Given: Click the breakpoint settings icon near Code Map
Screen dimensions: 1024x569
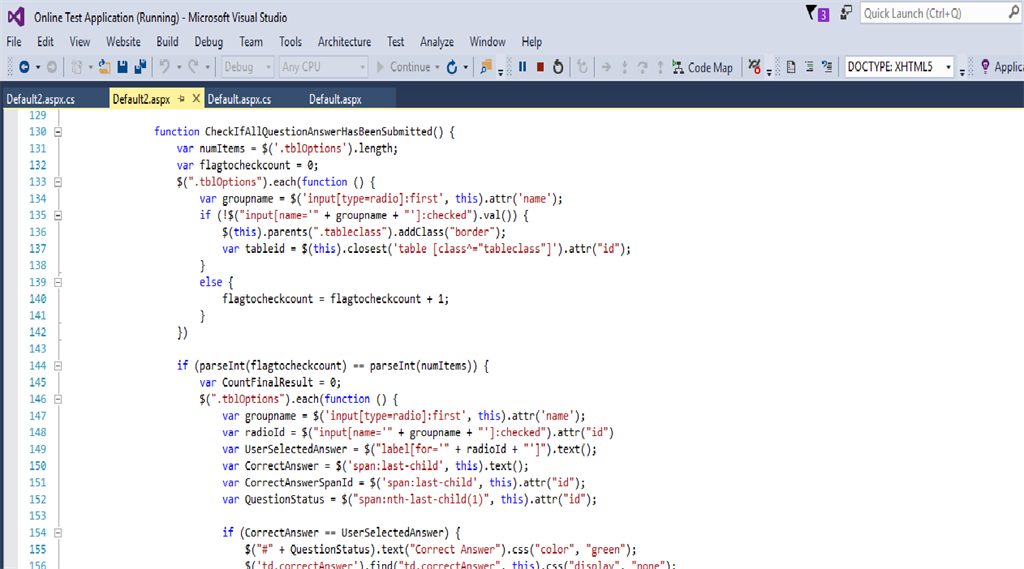Looking at the screenshot, I should (754, 67).
